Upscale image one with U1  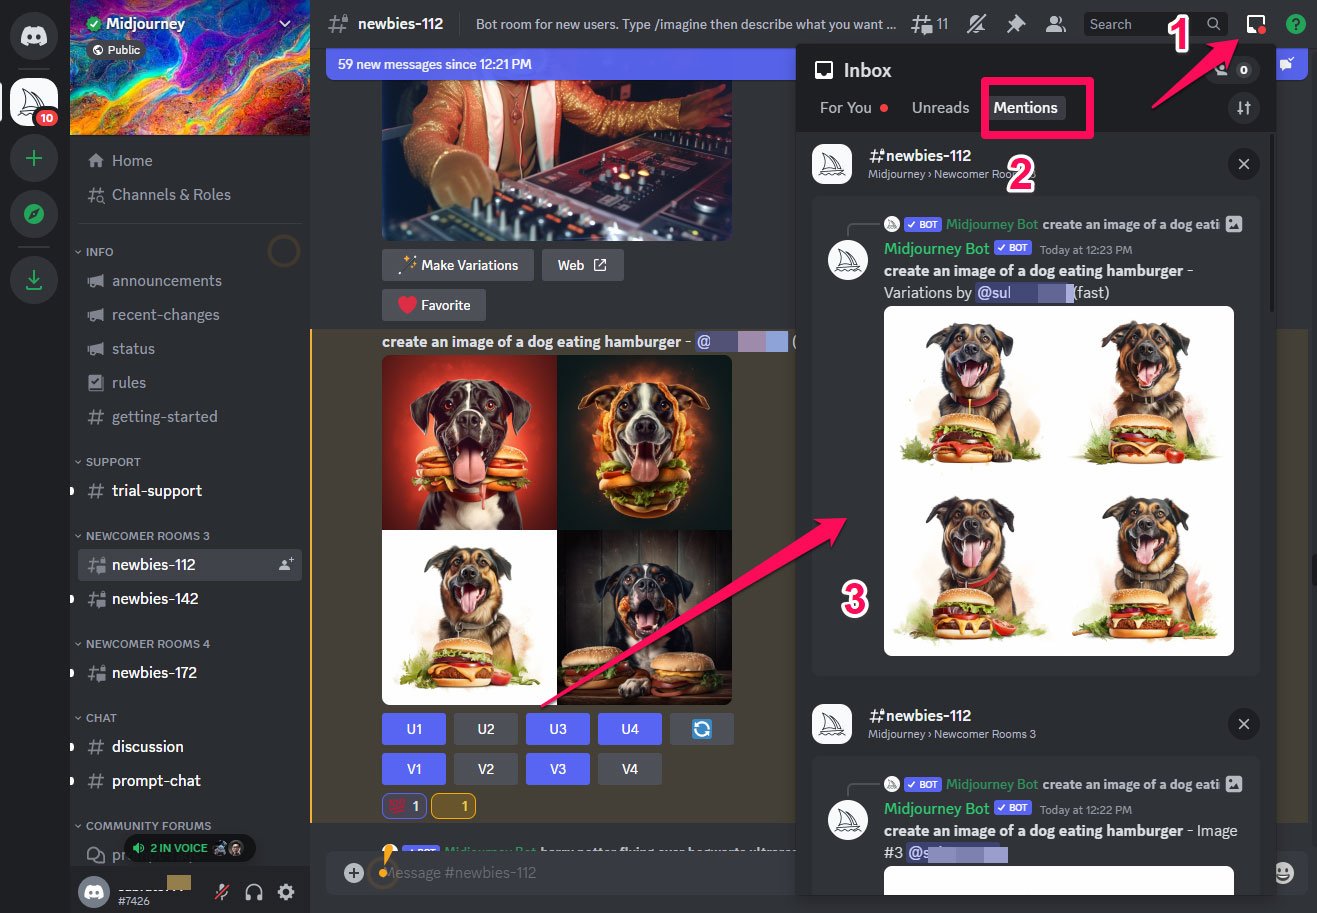(414, 729)
